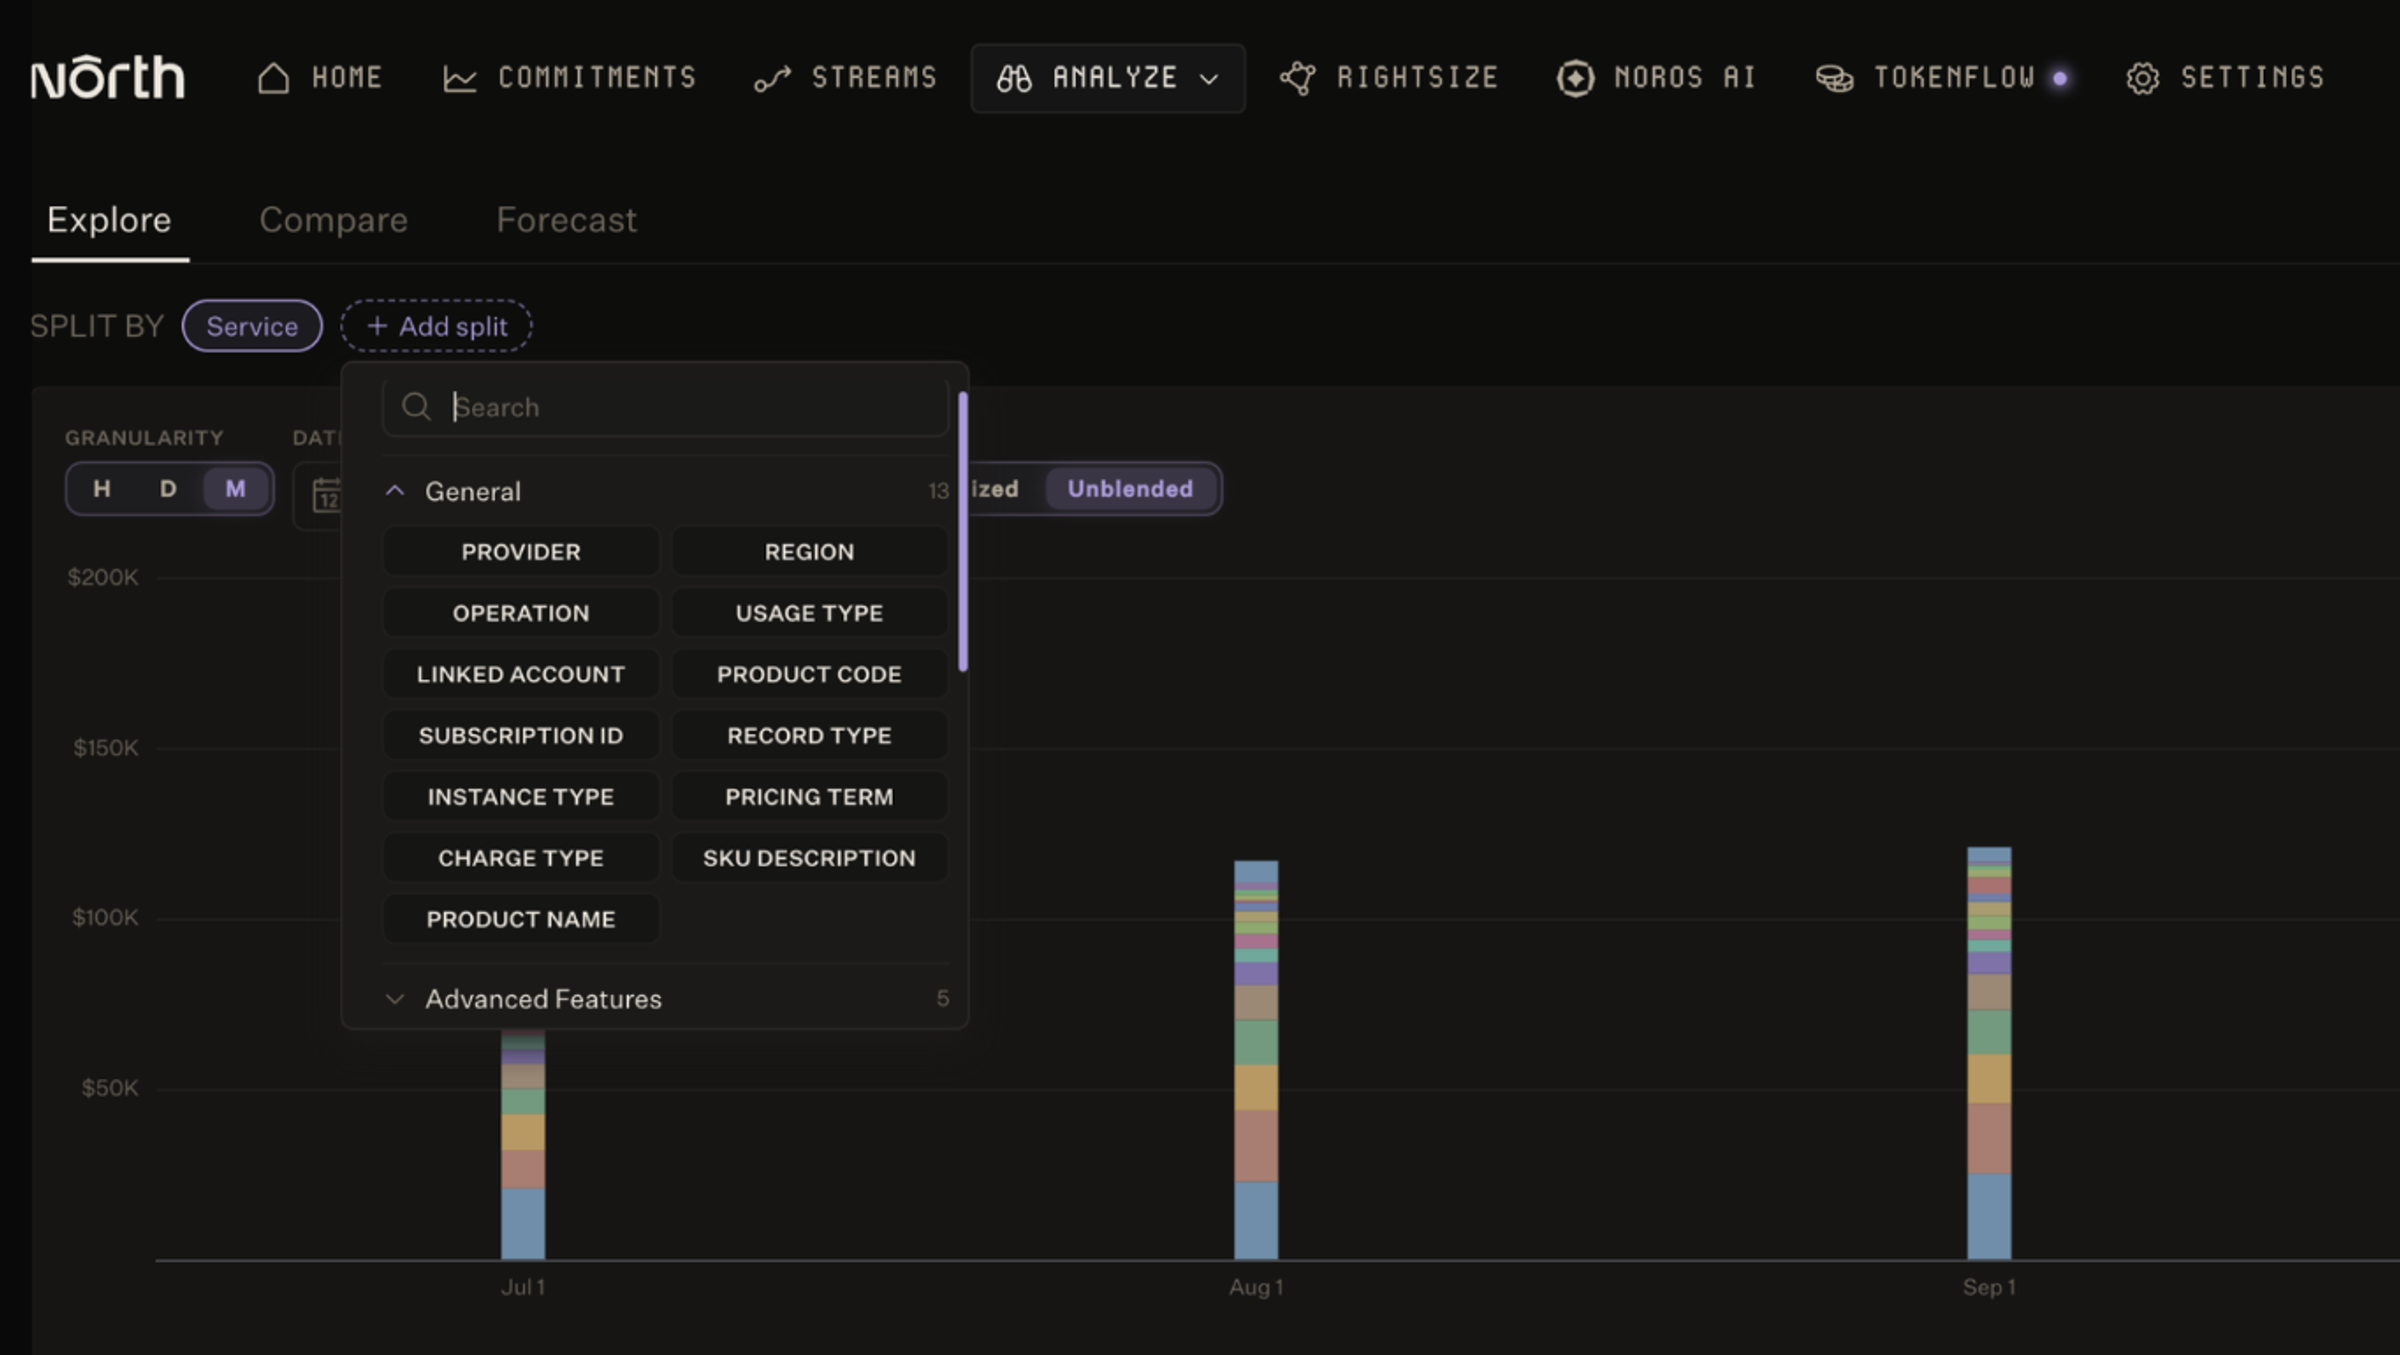Select daily granularity D
Screen dimensions: 2400x1355
(x=168, y=489)
